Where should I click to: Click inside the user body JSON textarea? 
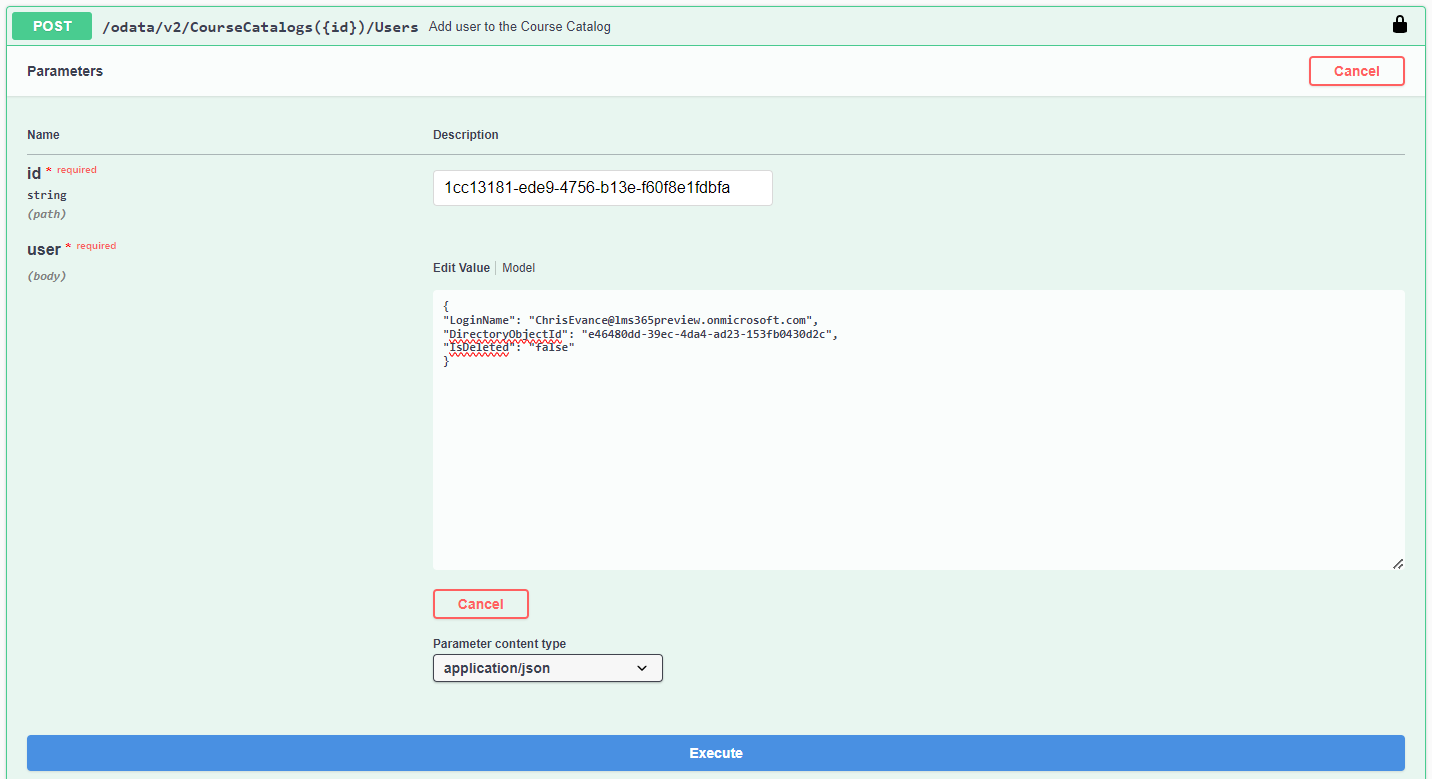pos(900,430)
